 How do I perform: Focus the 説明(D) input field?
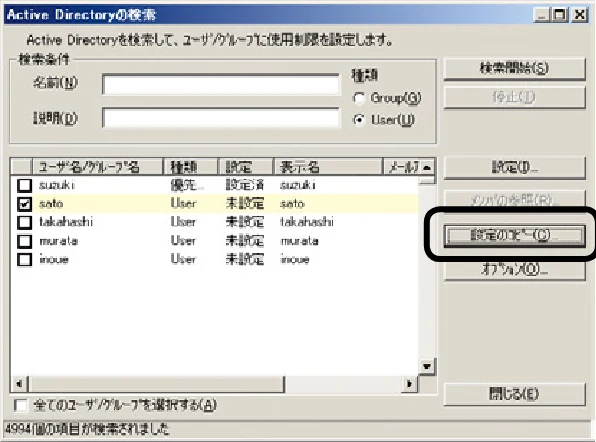tap(221, 118)
